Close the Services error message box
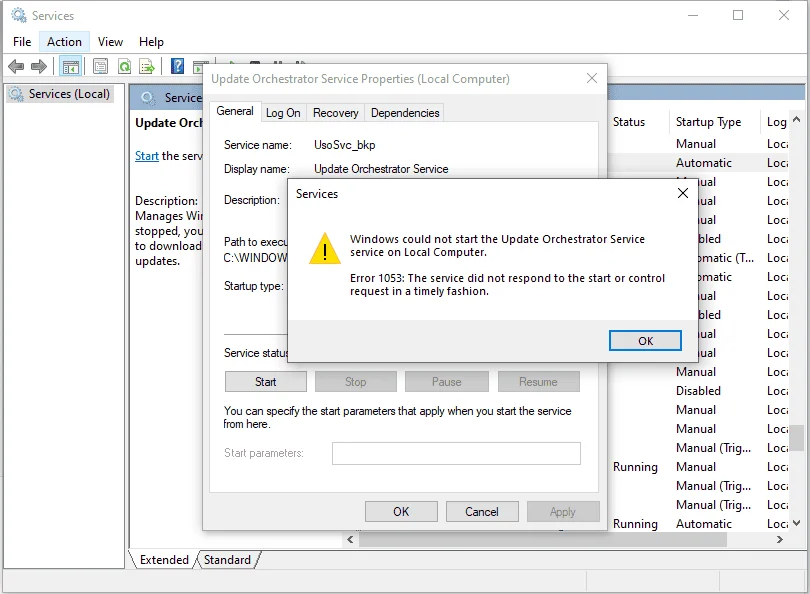Screen dimensions: 810x594 click(682, 193)
